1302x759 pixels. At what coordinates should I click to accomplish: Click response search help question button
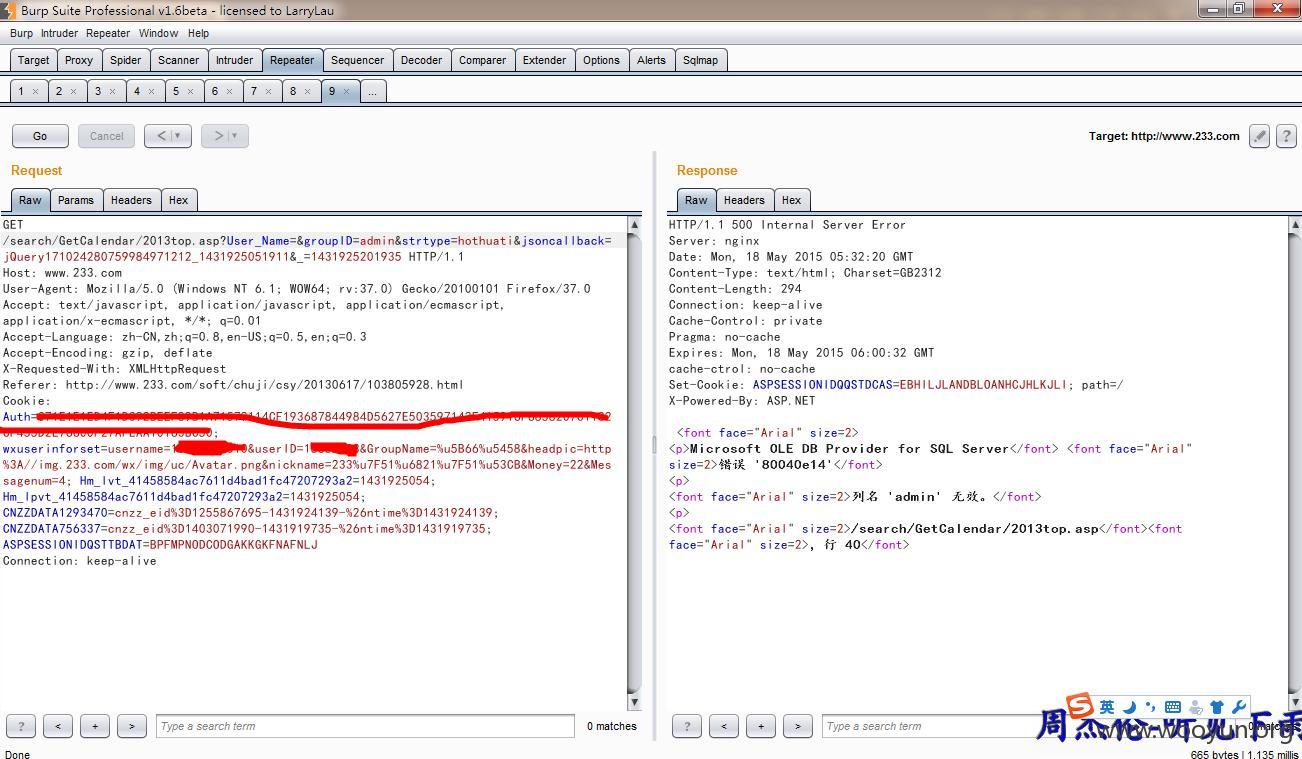(x=687, y=726)
